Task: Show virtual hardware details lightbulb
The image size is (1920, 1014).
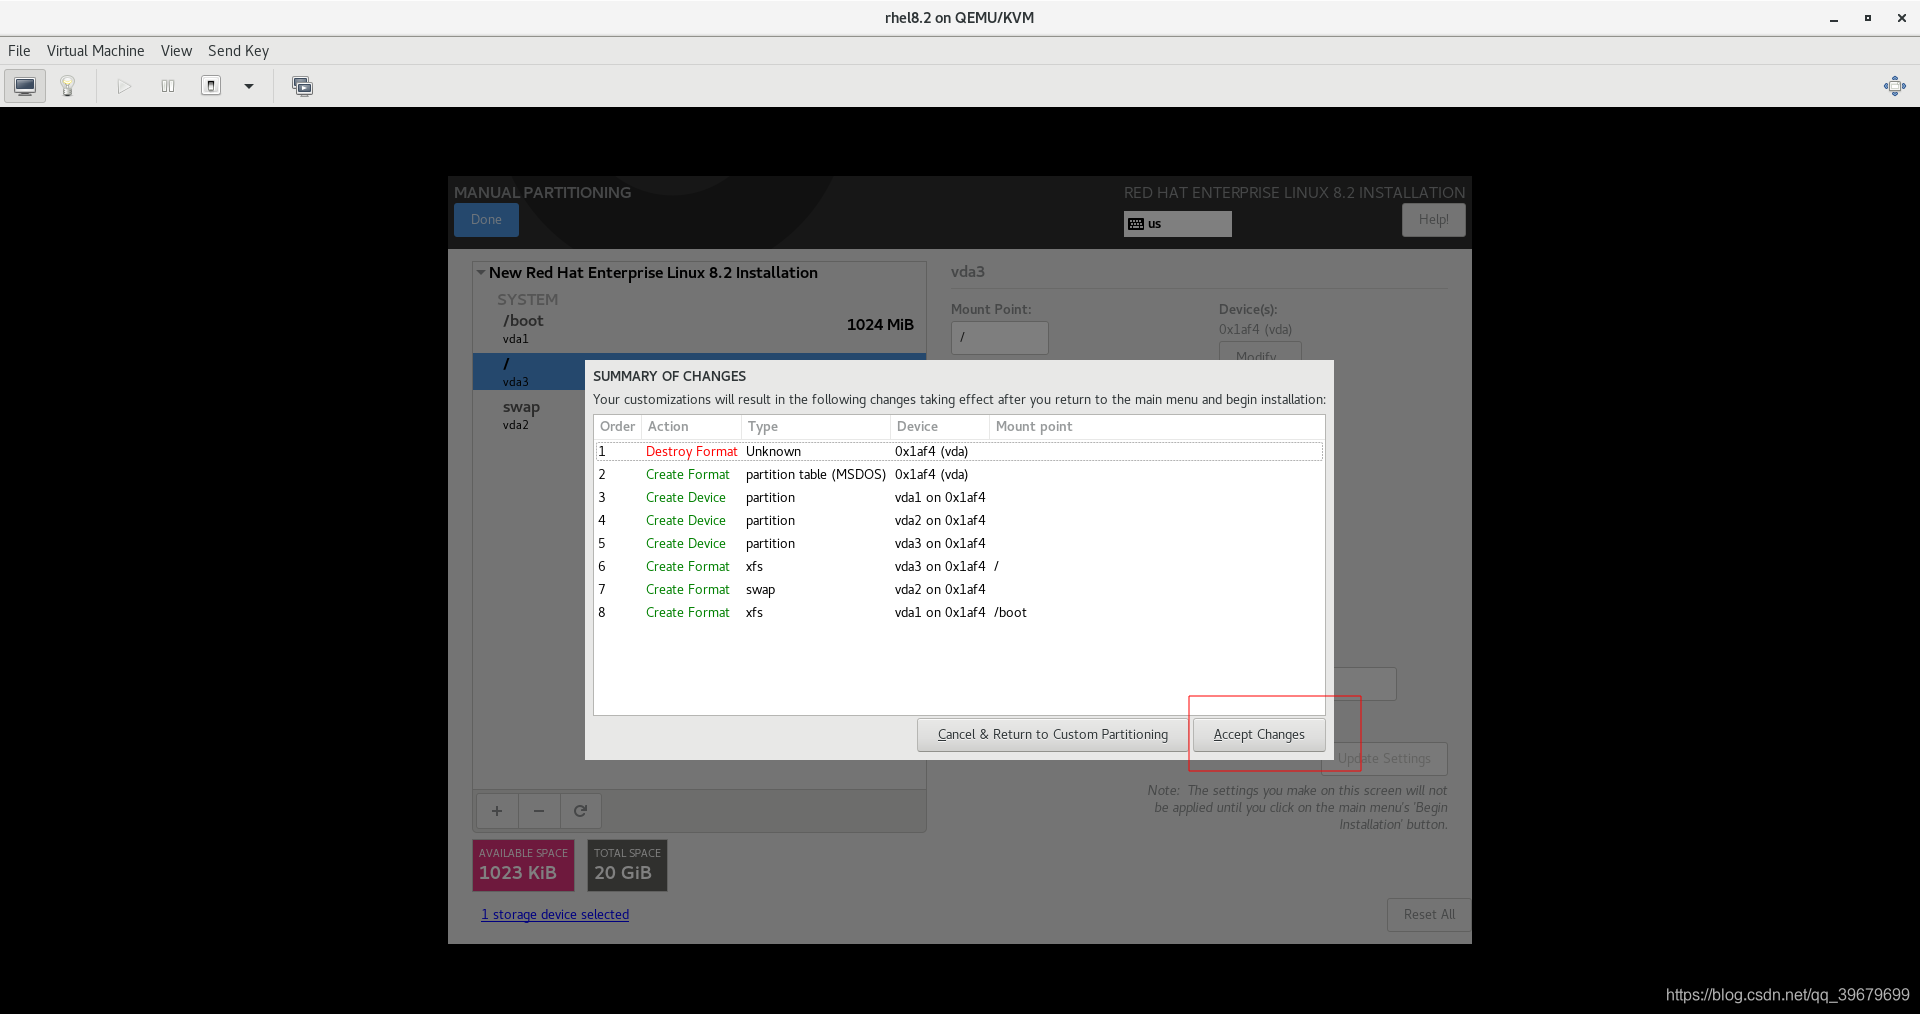Action: coord(68,86)
